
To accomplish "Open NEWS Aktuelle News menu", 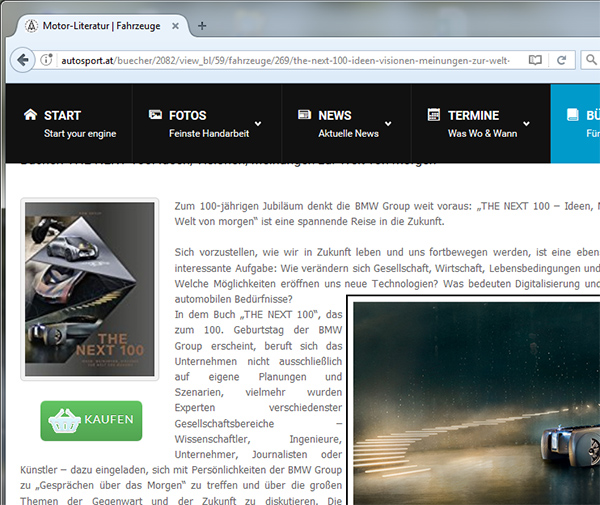I will point(346,124).
